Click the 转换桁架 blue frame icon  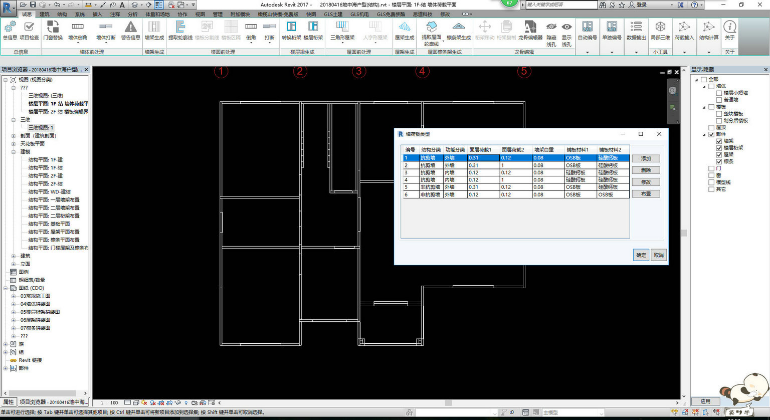292,27
